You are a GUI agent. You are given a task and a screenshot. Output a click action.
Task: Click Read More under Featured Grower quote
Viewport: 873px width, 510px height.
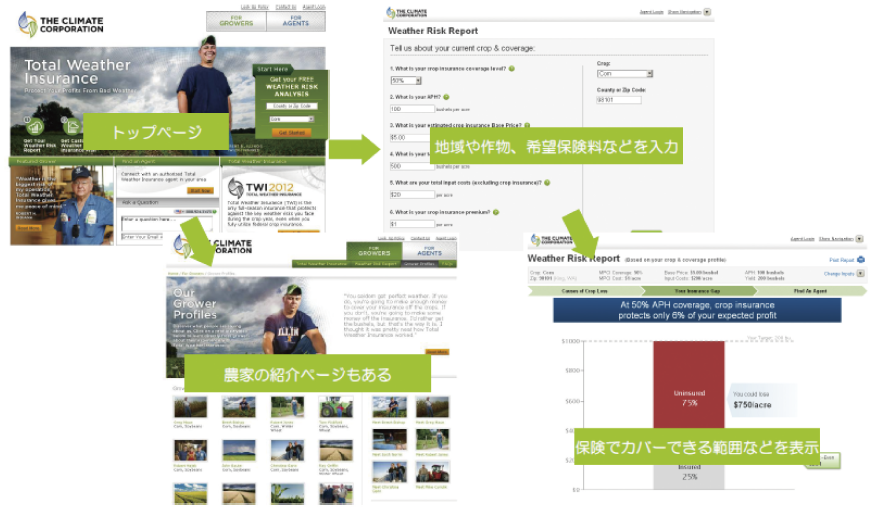[x=28, y=228]
